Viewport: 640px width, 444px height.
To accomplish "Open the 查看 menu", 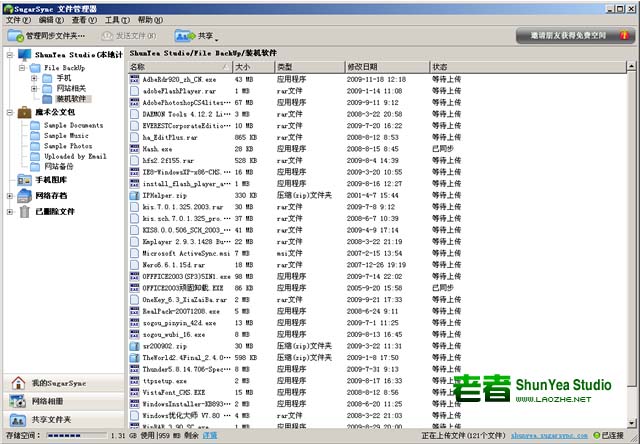I will (x=84, y=20).
